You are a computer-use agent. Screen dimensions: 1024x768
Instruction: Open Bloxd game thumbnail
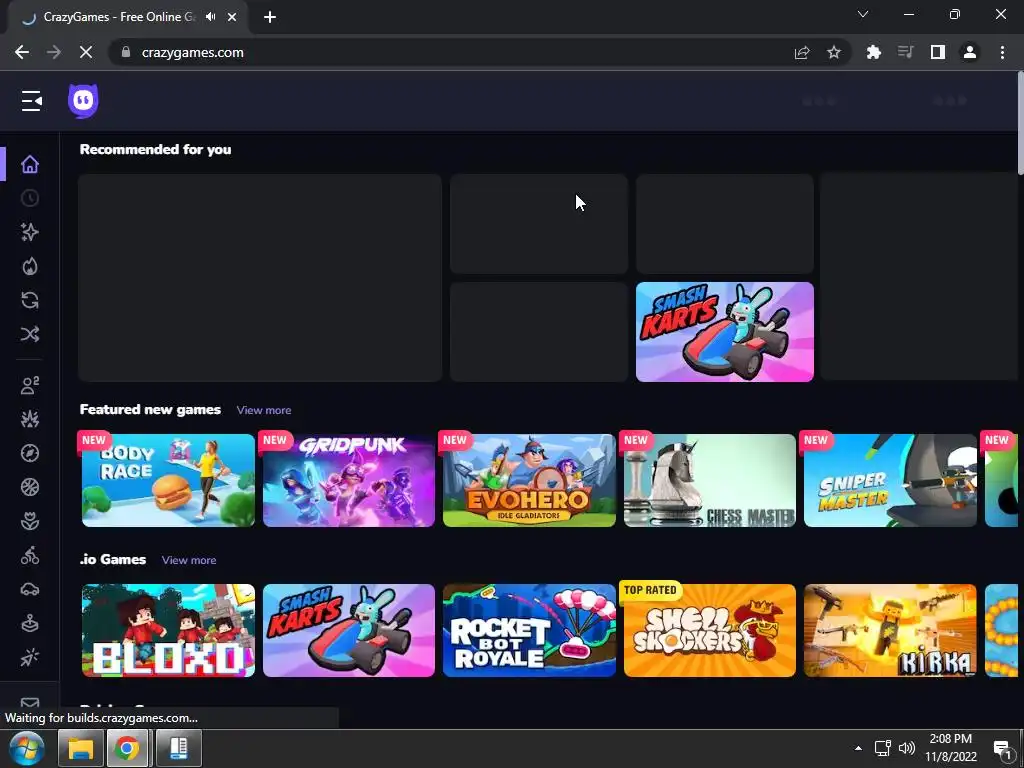click(x=168, y=630)
